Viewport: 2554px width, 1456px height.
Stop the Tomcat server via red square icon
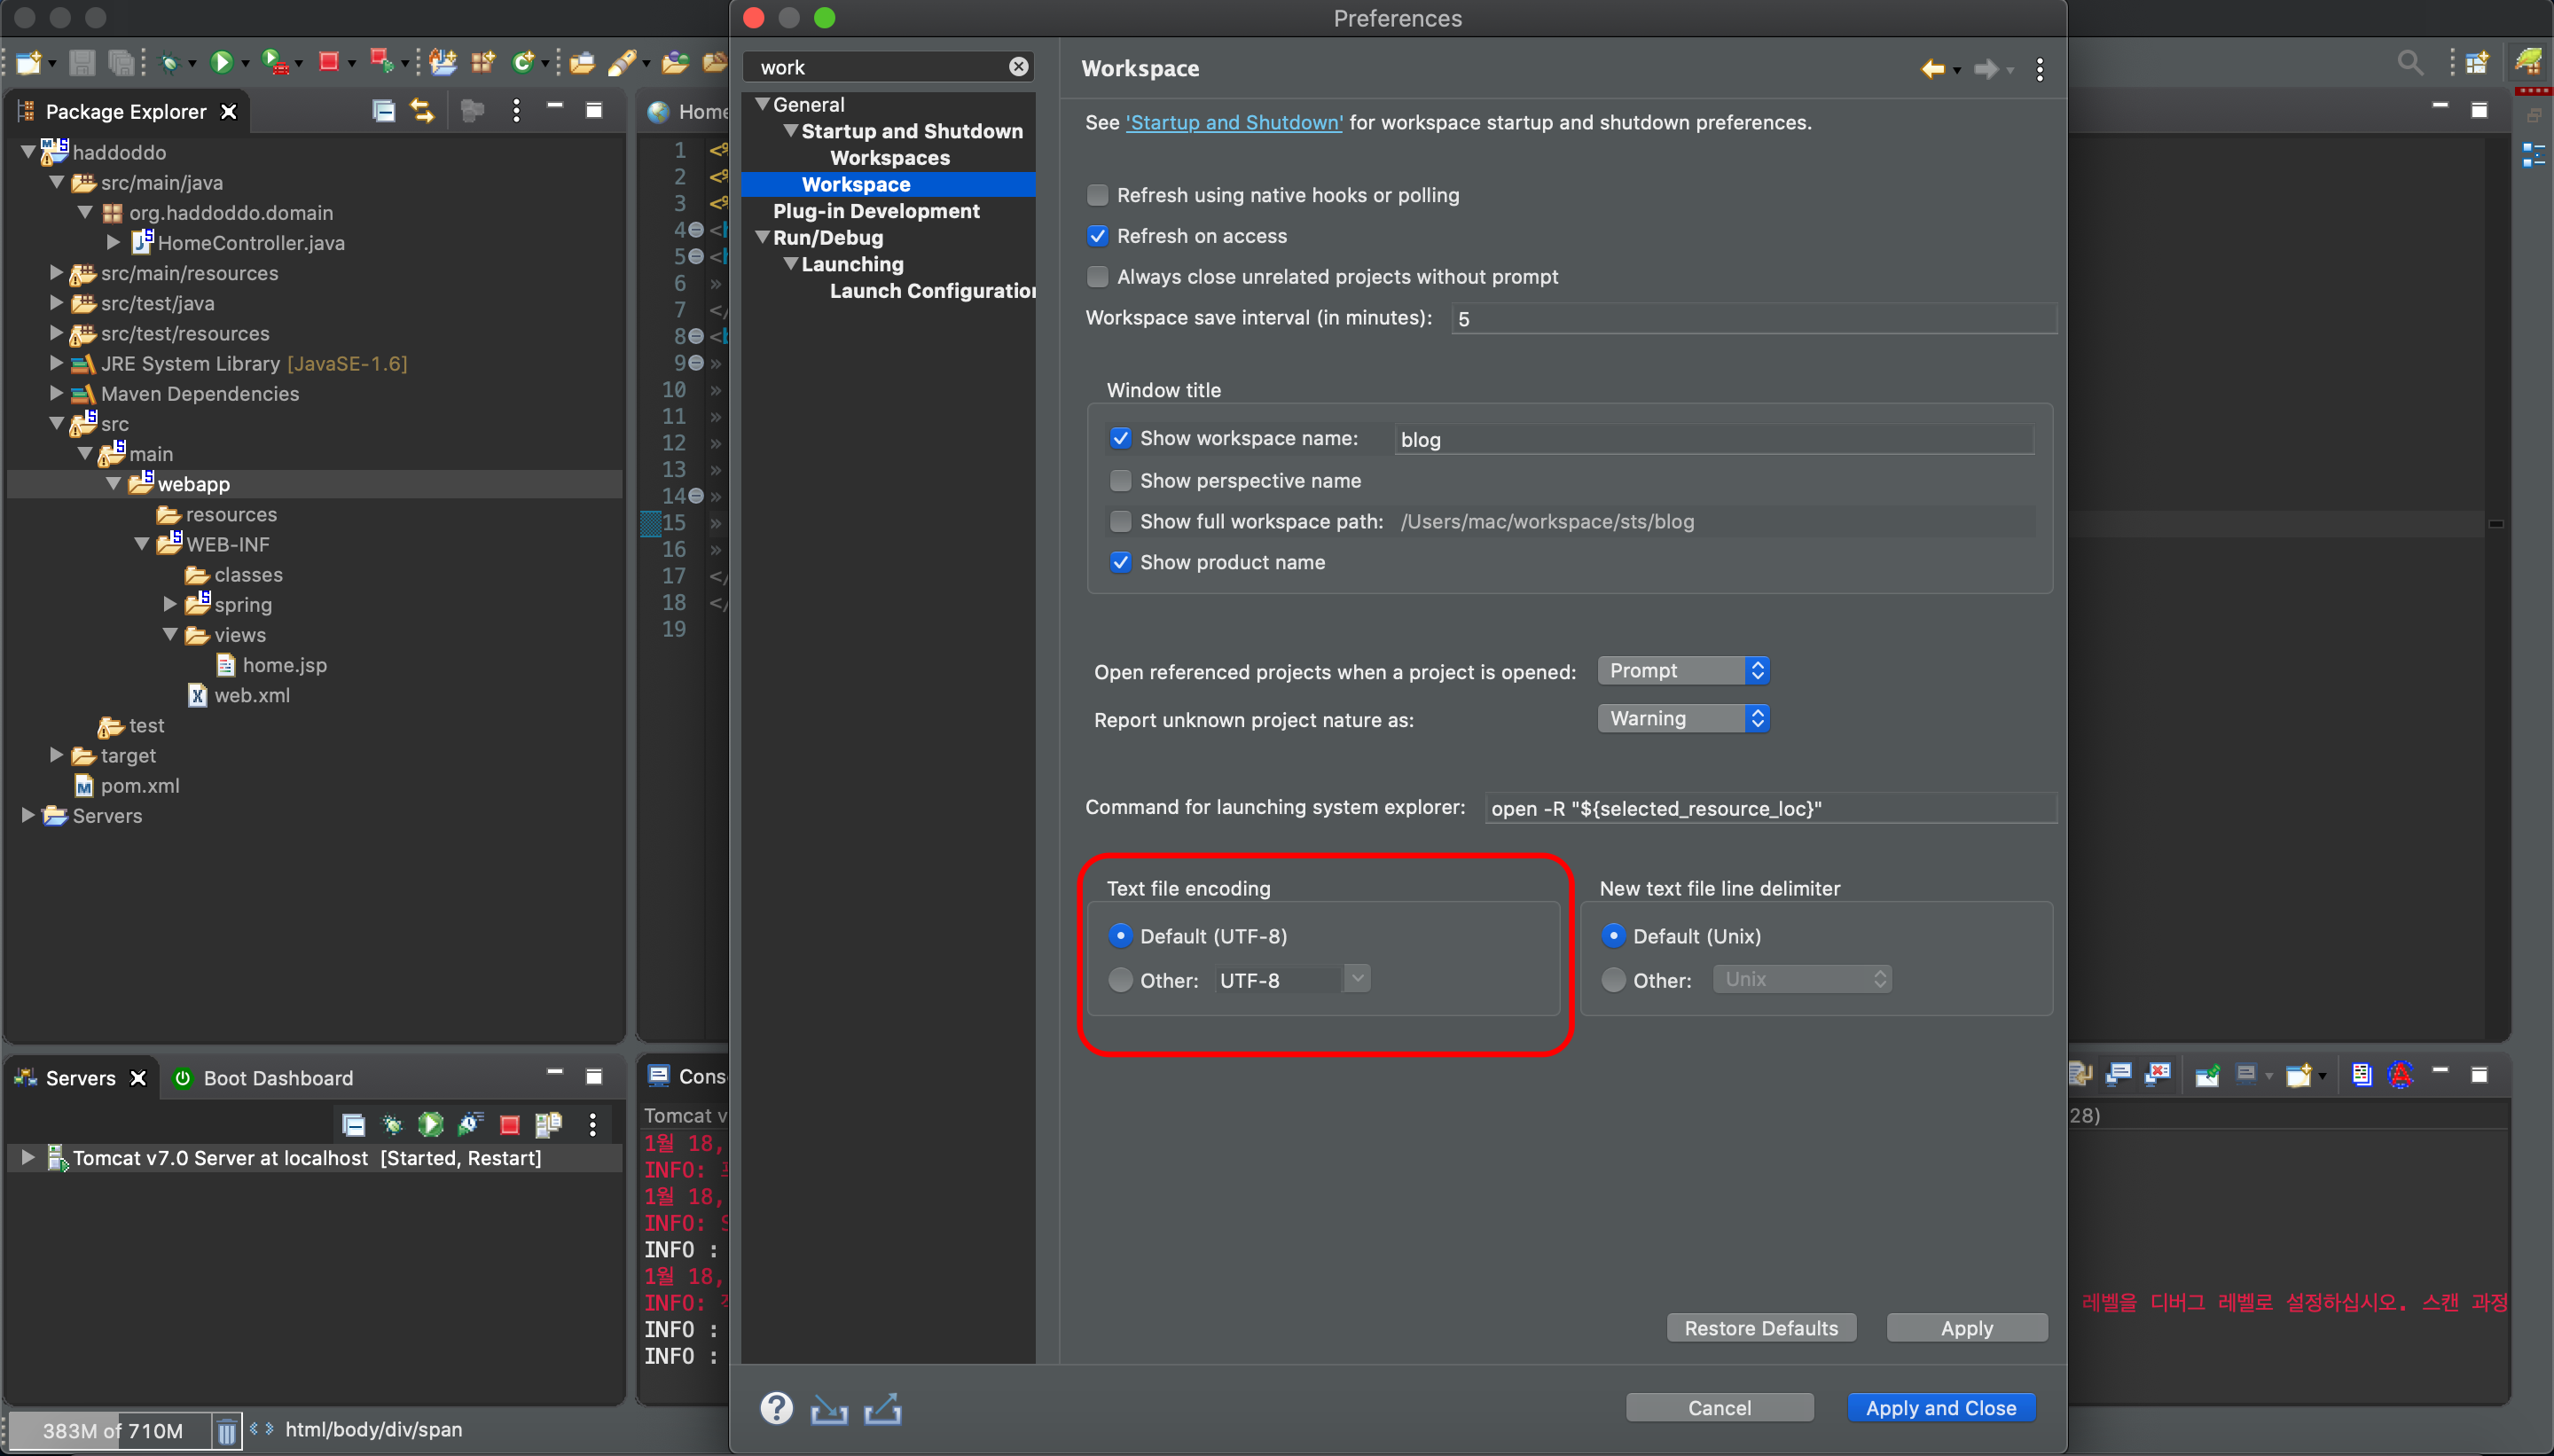(509, 1125)
